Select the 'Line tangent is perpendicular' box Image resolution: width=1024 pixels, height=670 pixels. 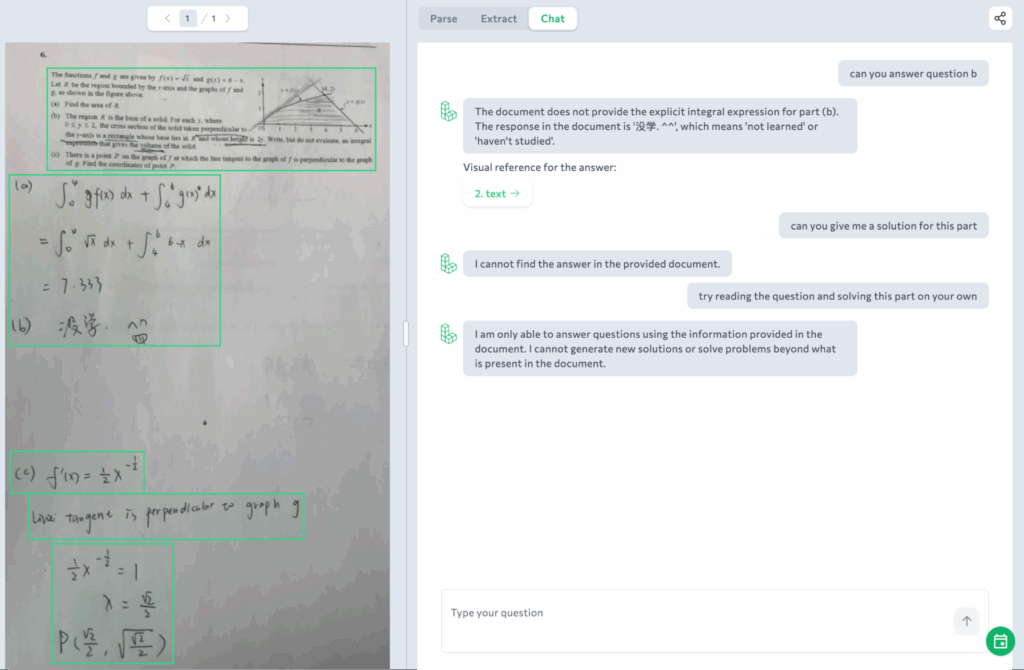[x=166, y=516]
